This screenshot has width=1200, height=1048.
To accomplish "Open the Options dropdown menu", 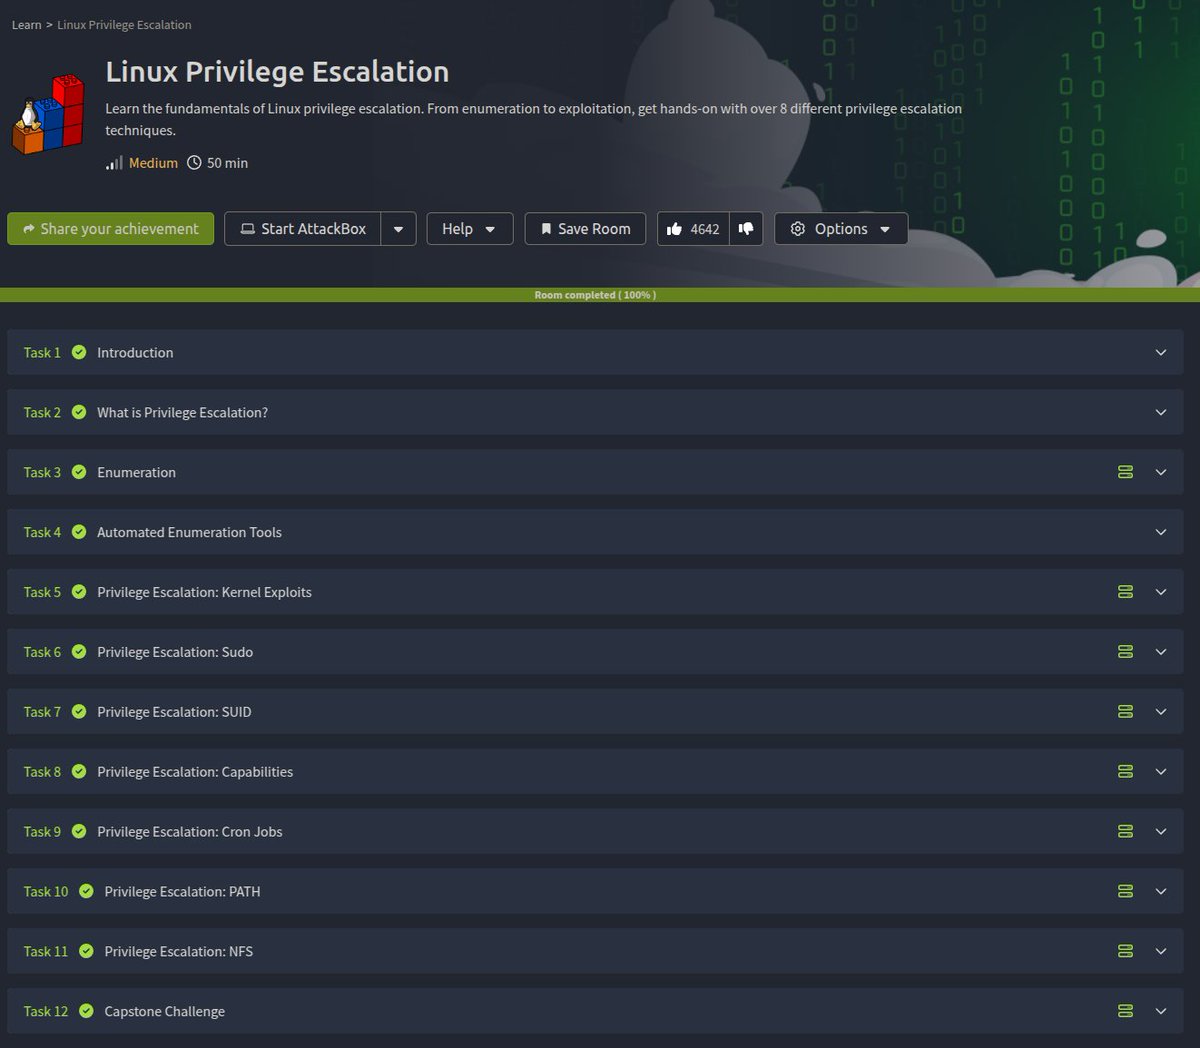I will coord(841,229).
